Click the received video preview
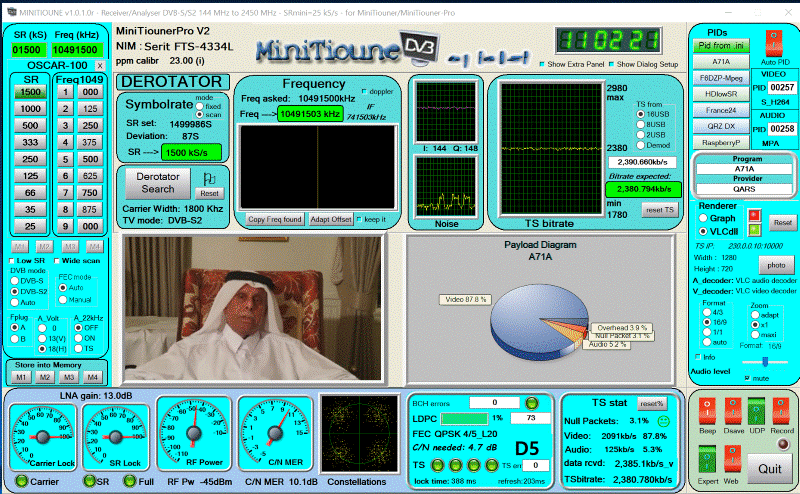This screenshot has width=800, height=494. (252, 308)
